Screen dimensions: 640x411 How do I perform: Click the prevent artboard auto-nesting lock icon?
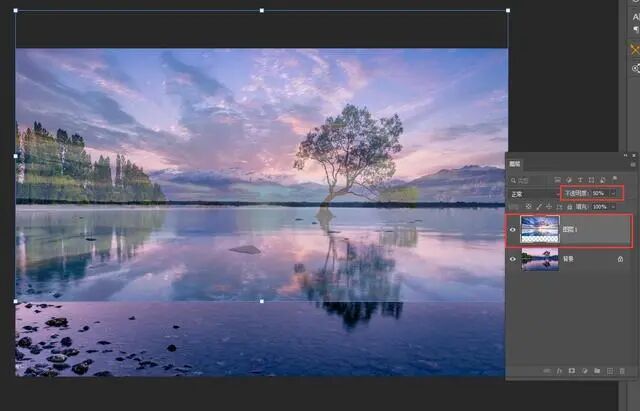coord(559,207)
